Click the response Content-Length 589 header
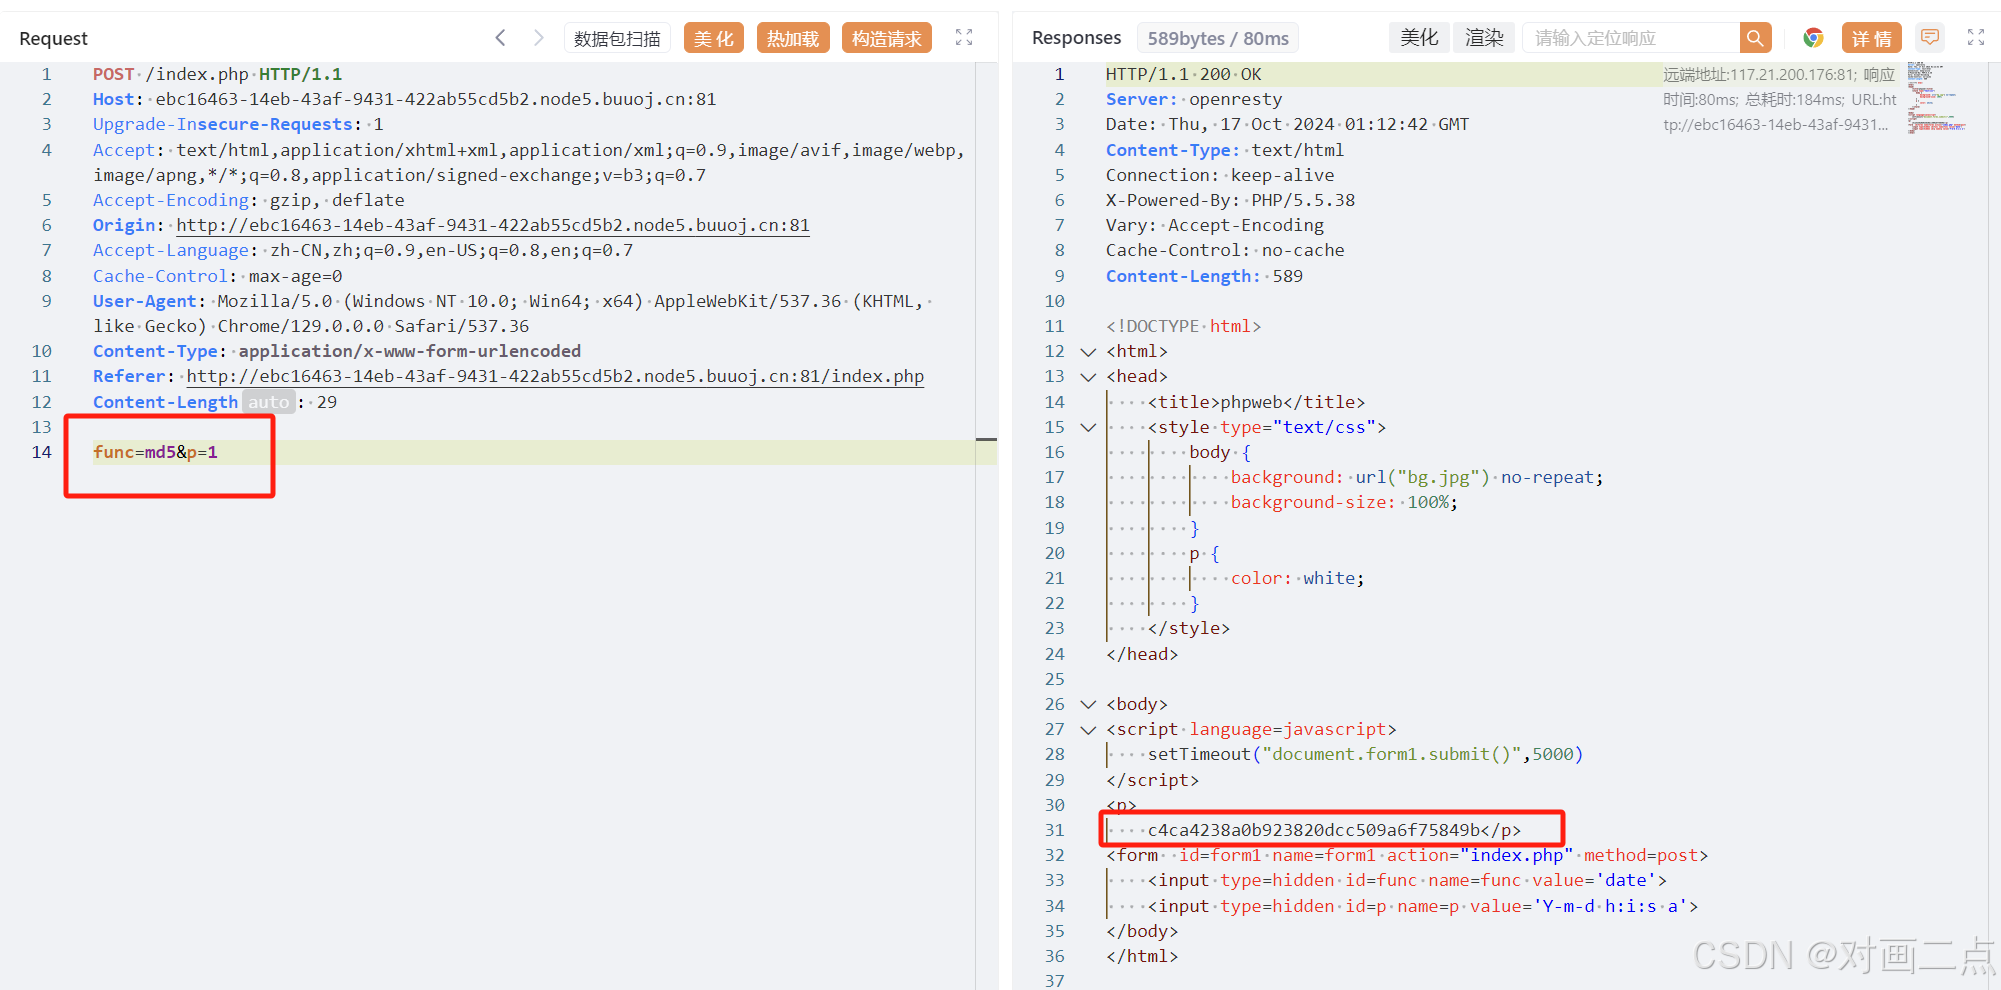2001x990 pixels. click(1204, 276)
